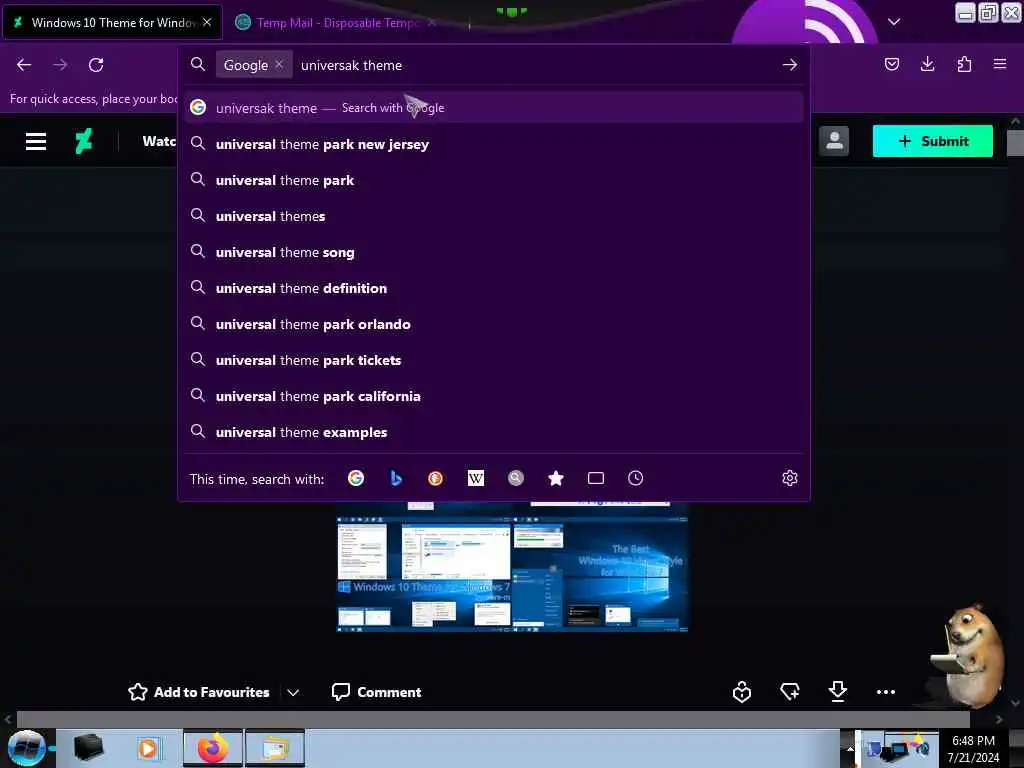
Task: Click the Go arrow in address bar
Action: click(790, 65)
